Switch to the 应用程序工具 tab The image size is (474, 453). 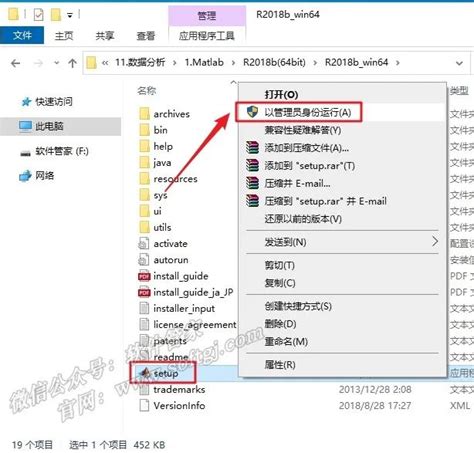207,36
